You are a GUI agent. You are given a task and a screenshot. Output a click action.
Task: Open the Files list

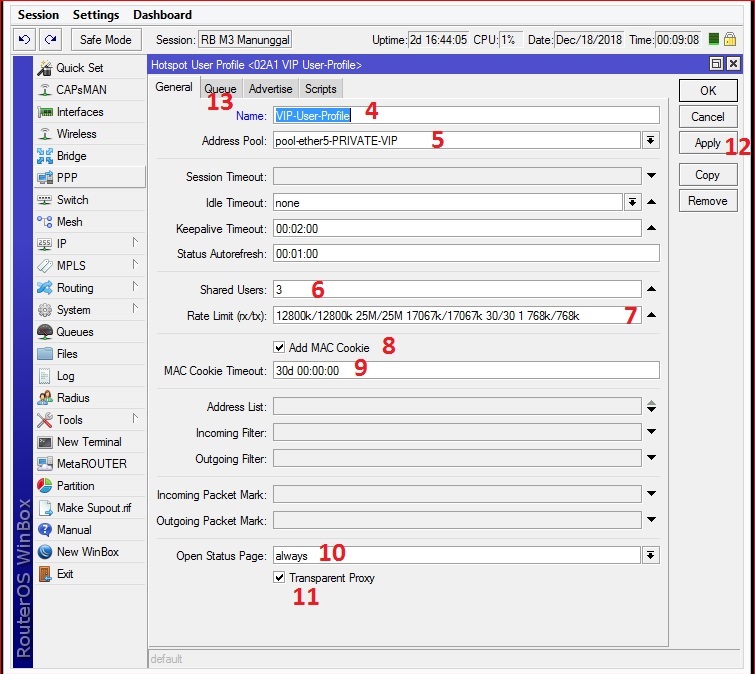(x=90, y=354)
